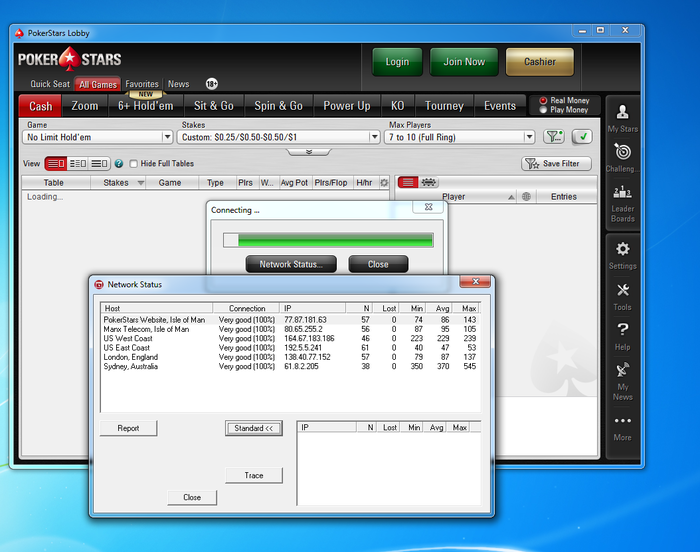Click Close button in Connecting dialog
Viewport: 700px width, 552px height.
[x=378, y=264]
